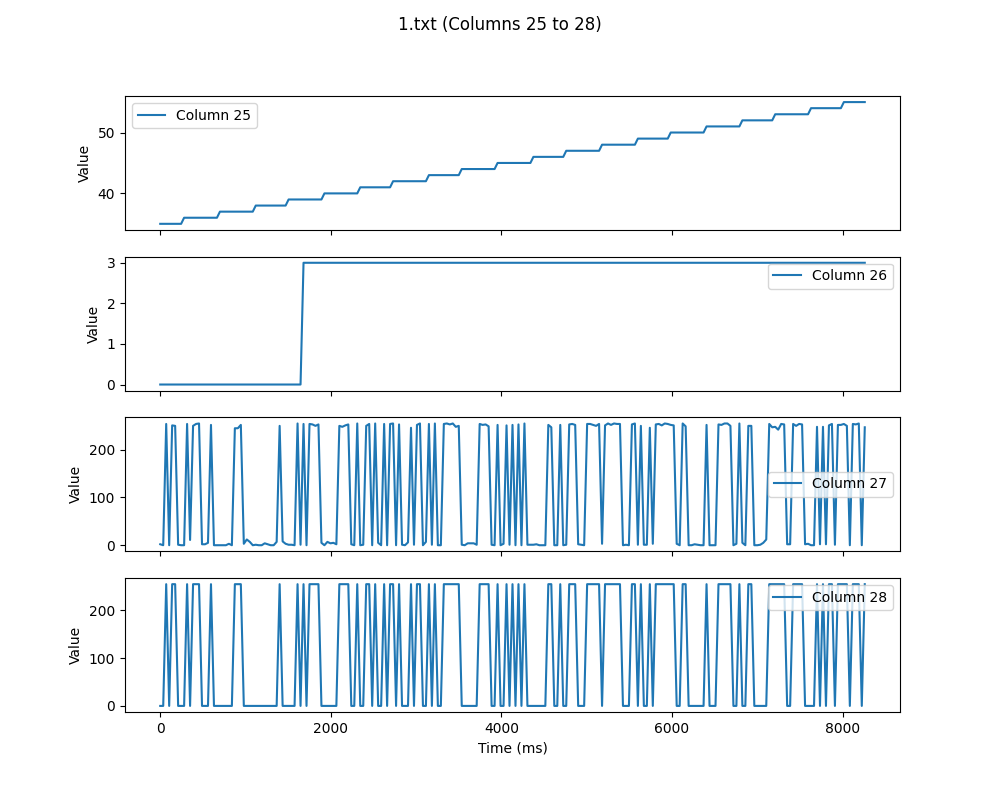Click the Column 25 legend line sample
This screenshot has width=1000, height=800.
pyautogui.click(x=153, y=115)
